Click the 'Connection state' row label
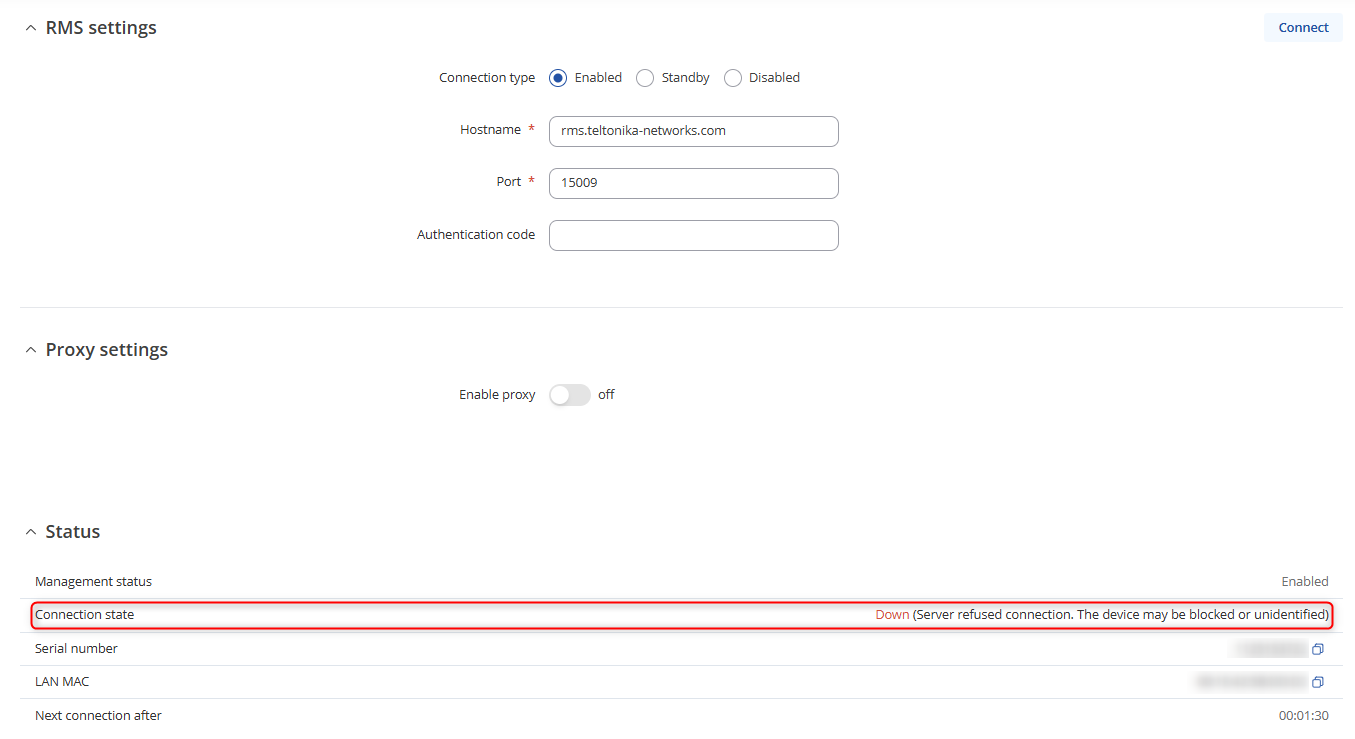 (85, 615)
